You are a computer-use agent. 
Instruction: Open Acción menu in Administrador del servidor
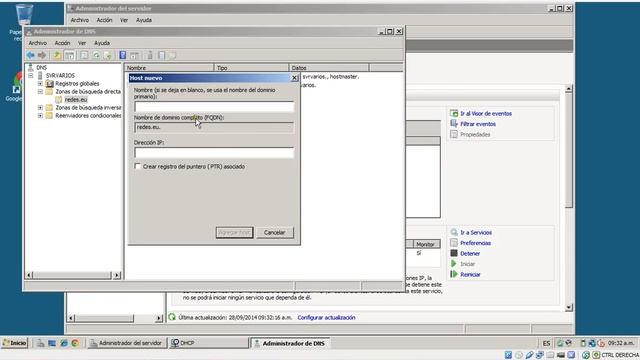pyautogui.click(x=104, y=20)
